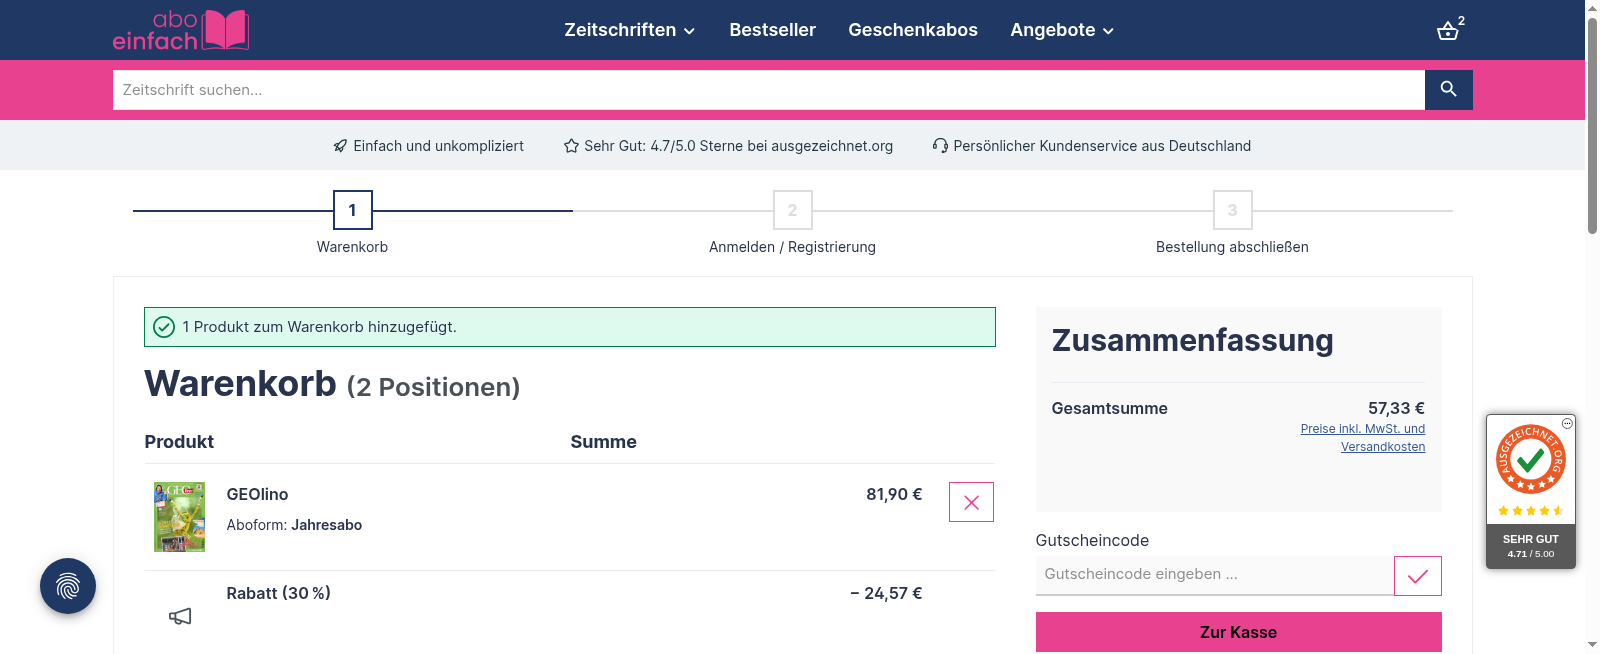
Task: Click the megaphone icon next to Rabatt
Action: click(179, 616)
